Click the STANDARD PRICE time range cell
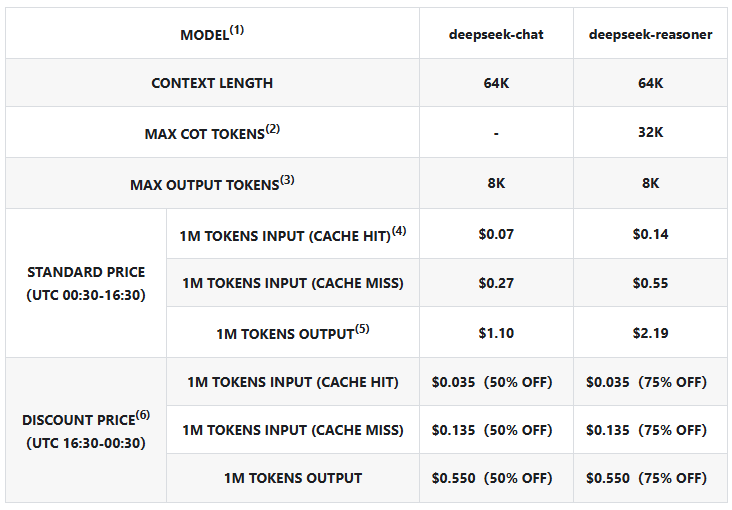732x510 pixels. (x=86, y=283)
